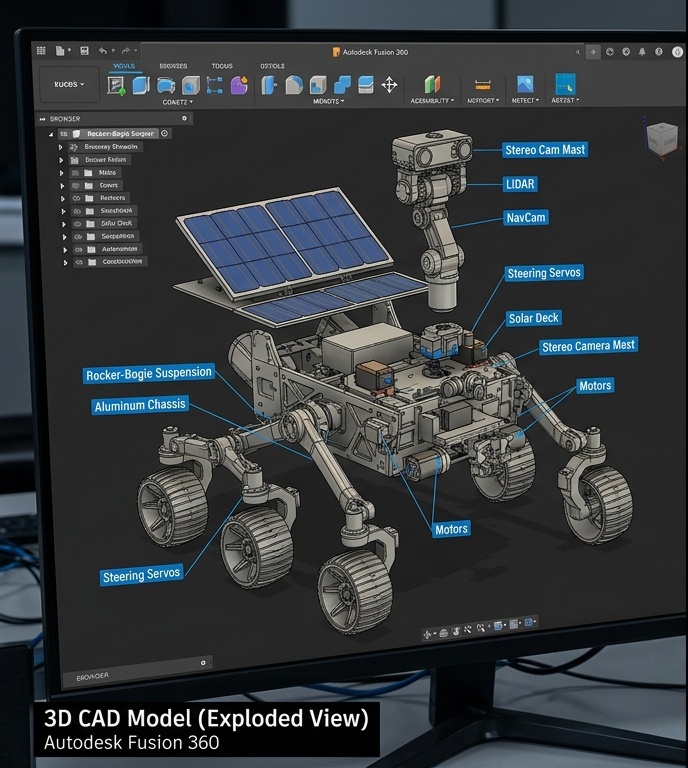Open the ACESMBALITY panel dropdown
Screen dimensions: 688x768
point(432,100)
